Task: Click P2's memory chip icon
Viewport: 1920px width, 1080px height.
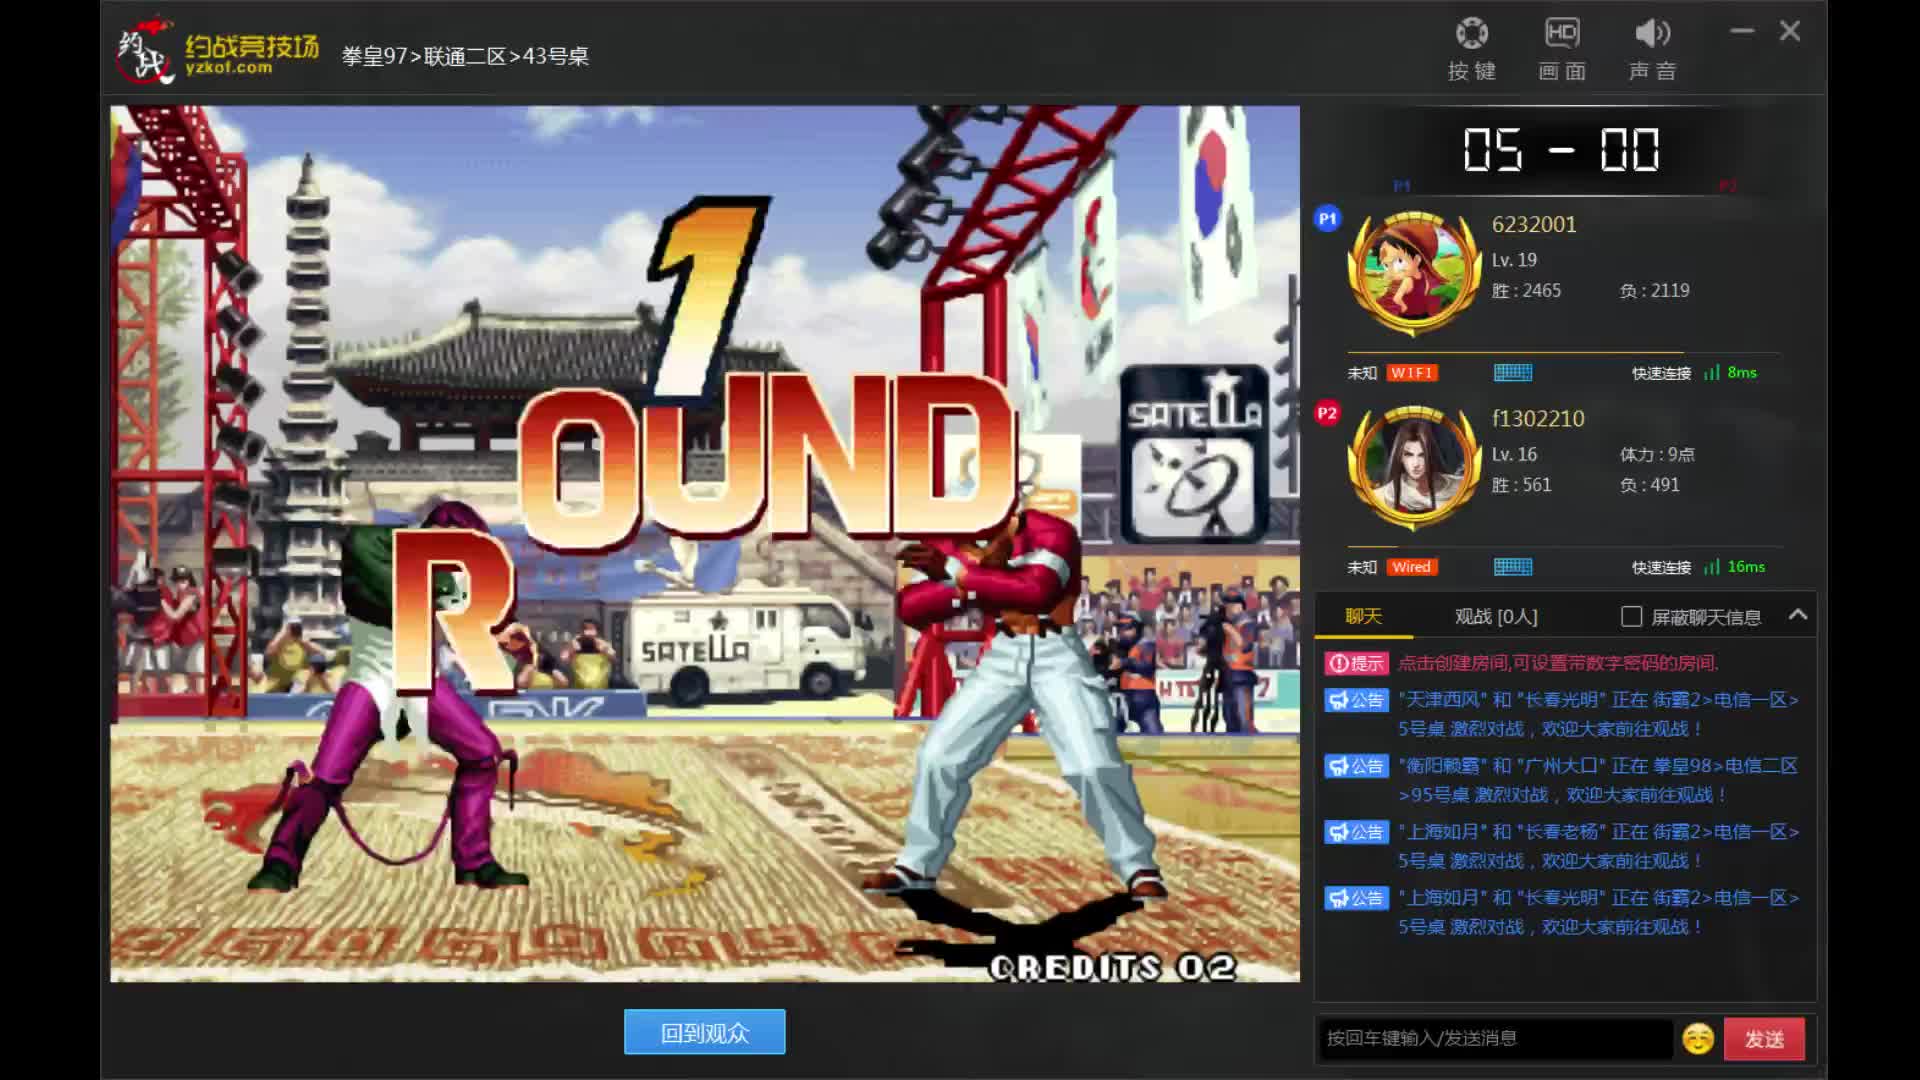Action: 1513,567
